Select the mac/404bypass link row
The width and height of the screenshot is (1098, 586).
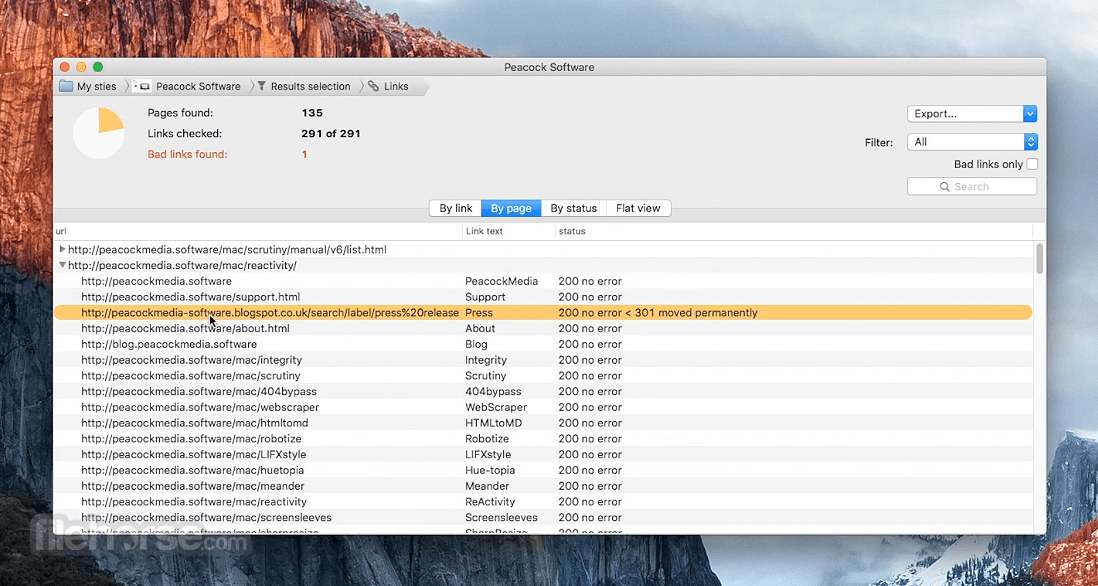tap(543, 391)
